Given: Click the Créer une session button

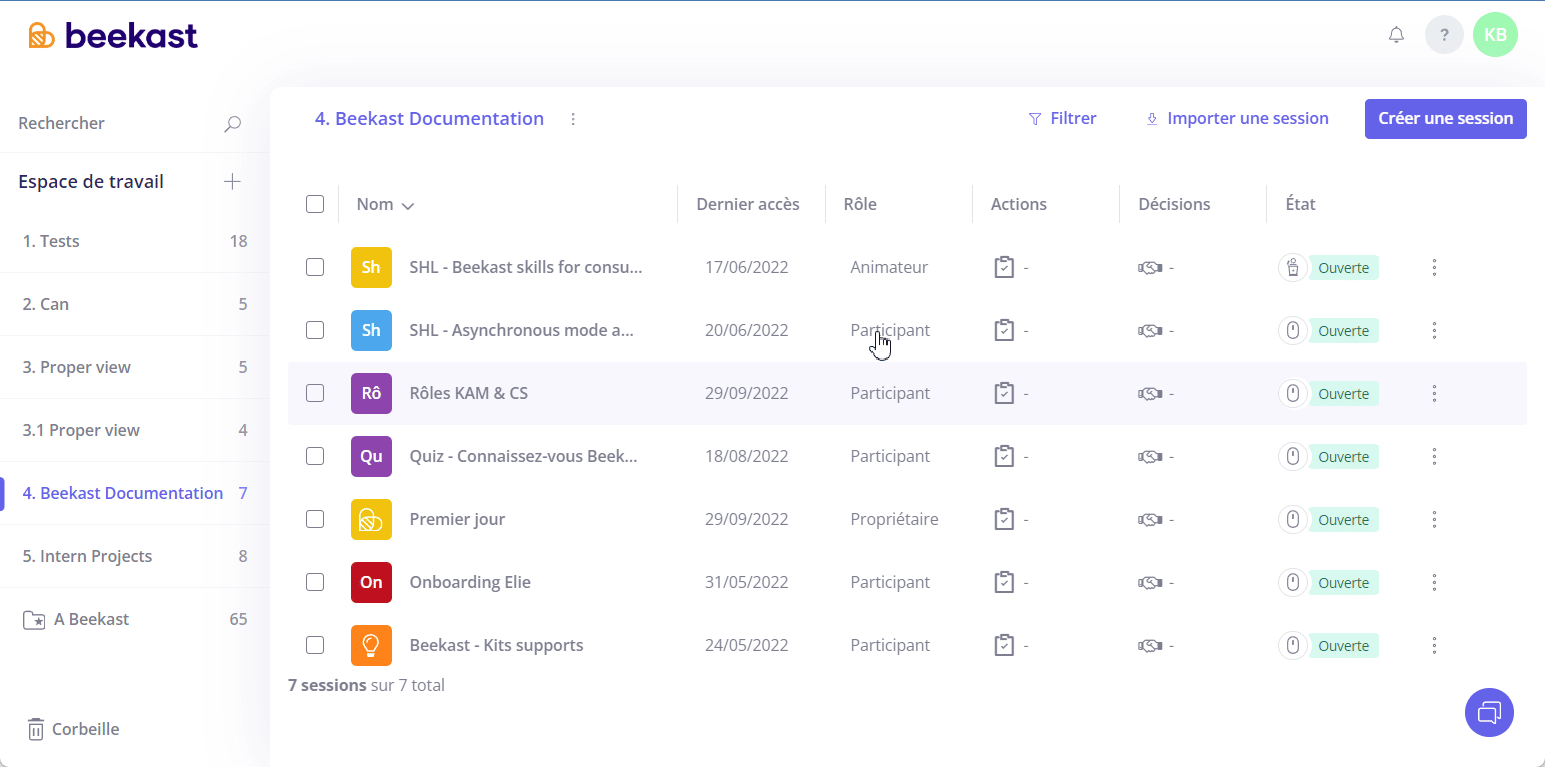Looking at the screenshot, I should pos(1445,119).
